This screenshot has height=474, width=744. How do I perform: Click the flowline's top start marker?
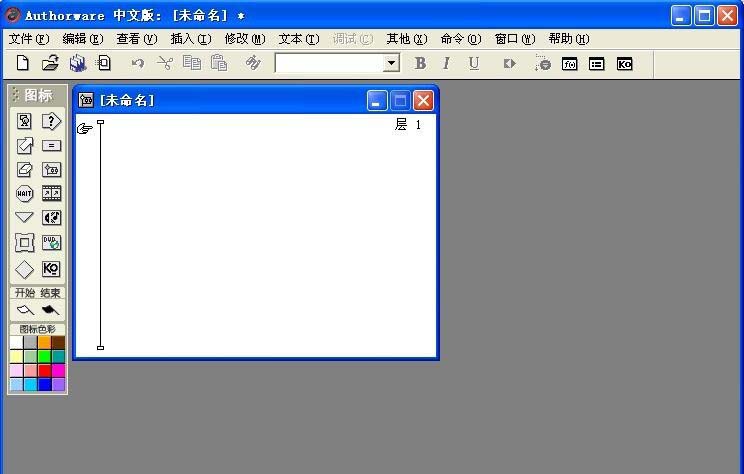tap(101, 122)
